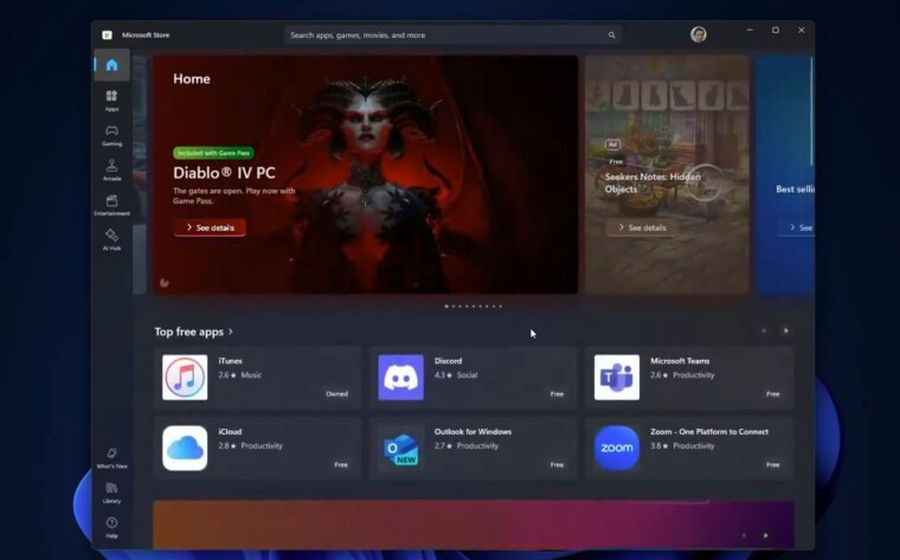See details for Seekers Notes: Hidden Objects
Screen dimensions: 900x560
[x=642, y=228]
